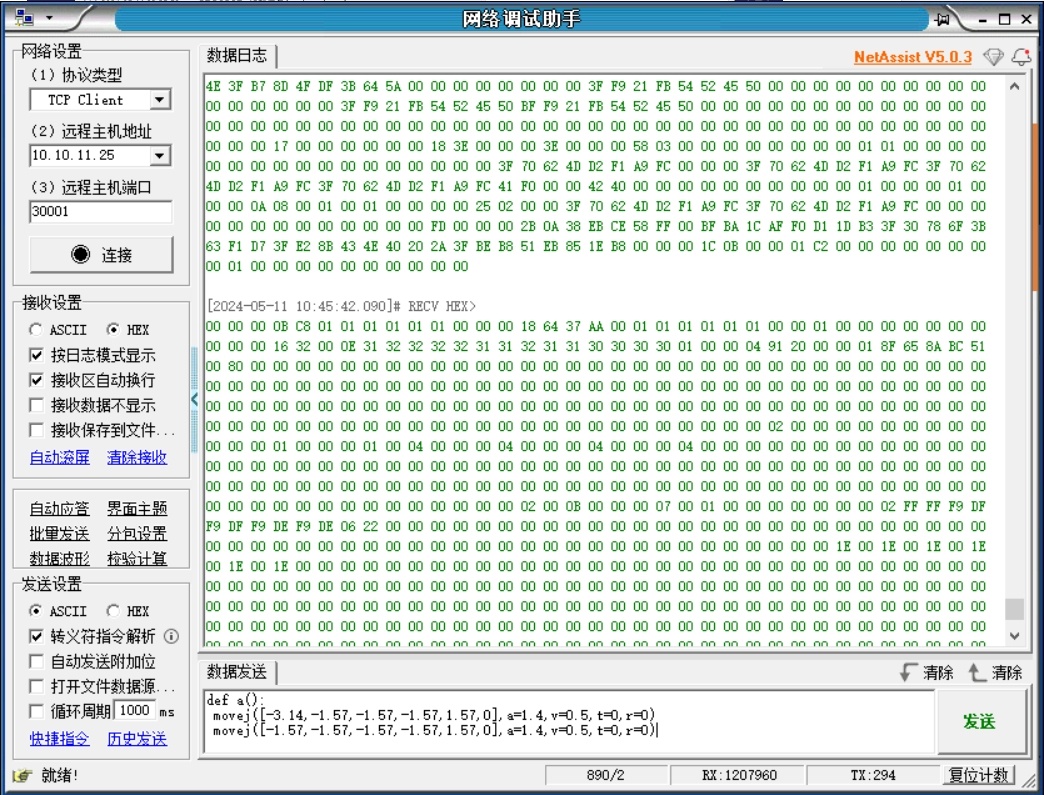Open the protocol type dropdown (TCP Client)

coord(160,100)
